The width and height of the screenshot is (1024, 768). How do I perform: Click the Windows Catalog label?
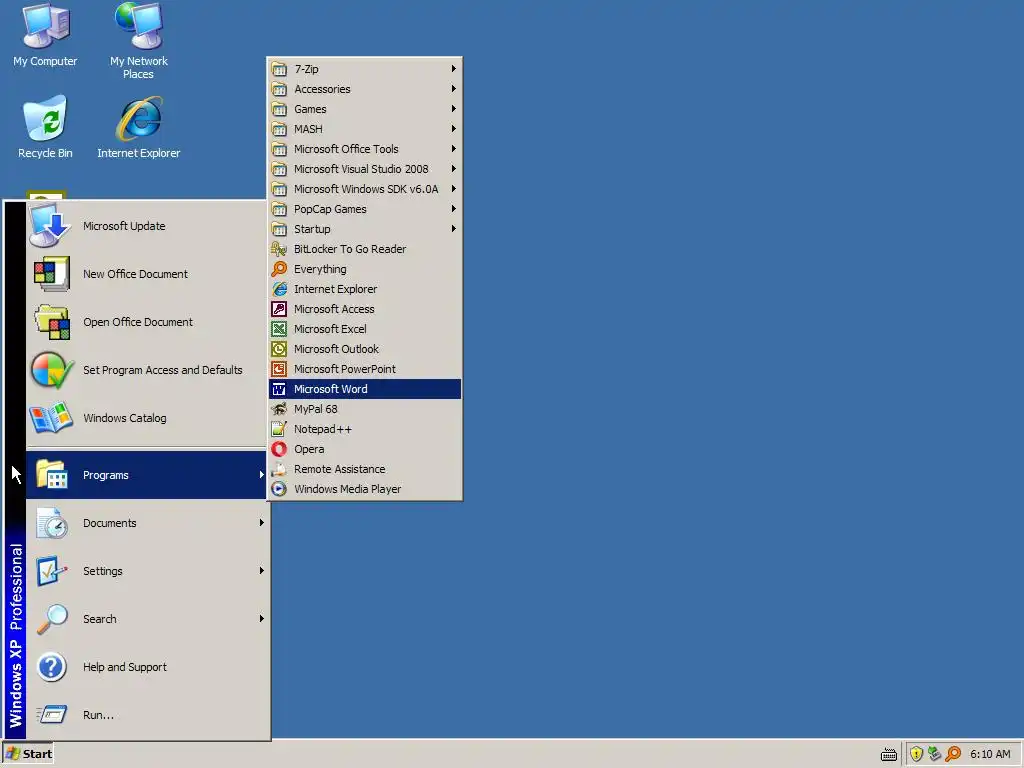coord(125,418)
